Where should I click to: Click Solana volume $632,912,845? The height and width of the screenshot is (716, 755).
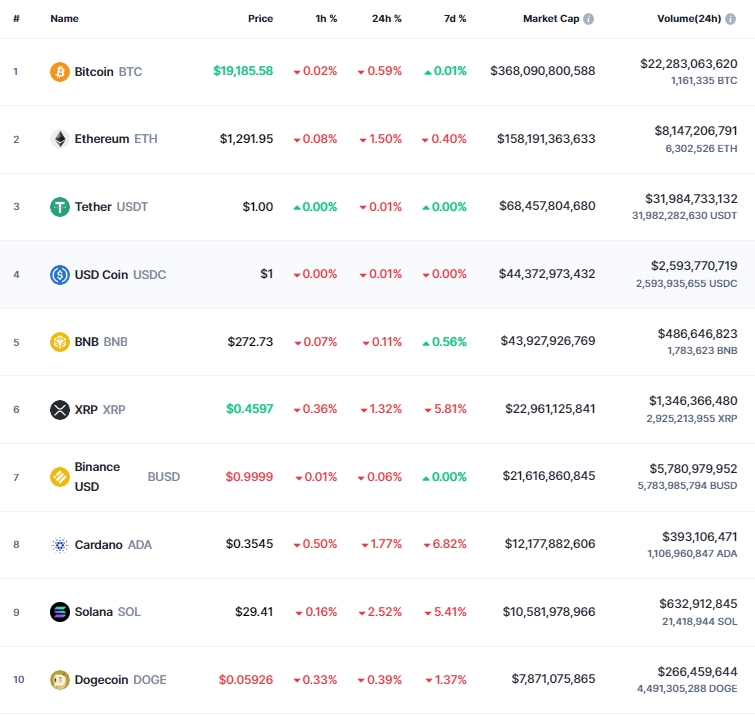pos(698,604)
